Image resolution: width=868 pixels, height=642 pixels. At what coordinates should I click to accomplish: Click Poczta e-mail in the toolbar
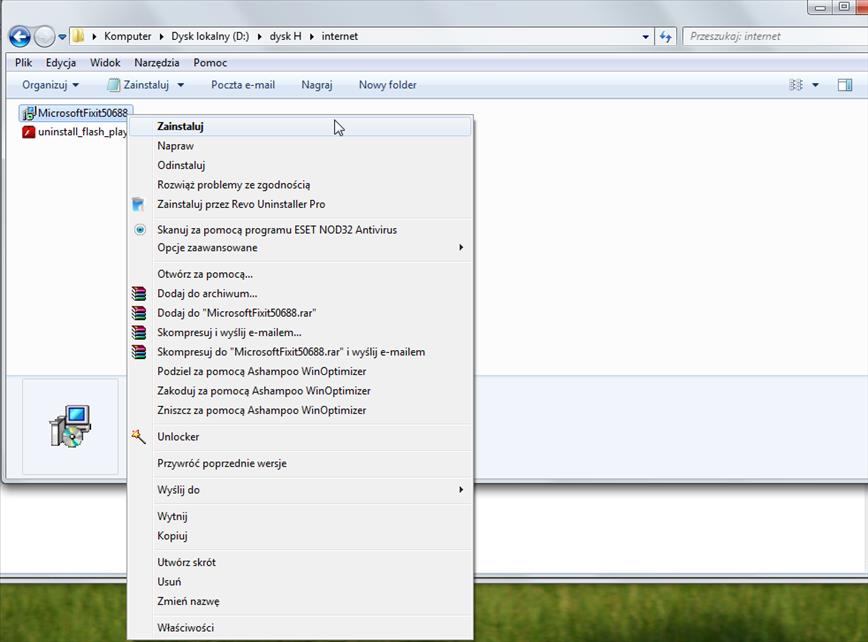243,85
